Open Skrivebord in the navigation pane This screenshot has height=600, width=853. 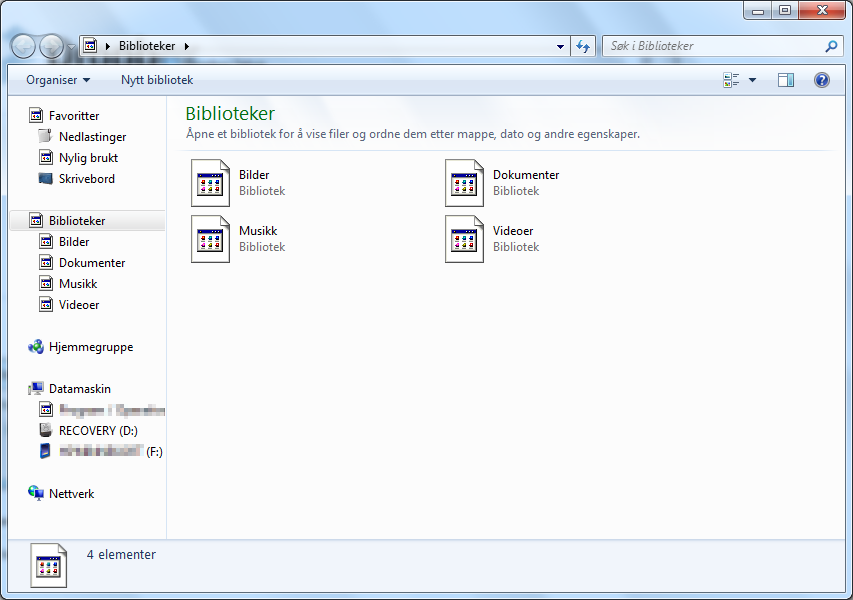pyautogui.click(x=86, y=178)
